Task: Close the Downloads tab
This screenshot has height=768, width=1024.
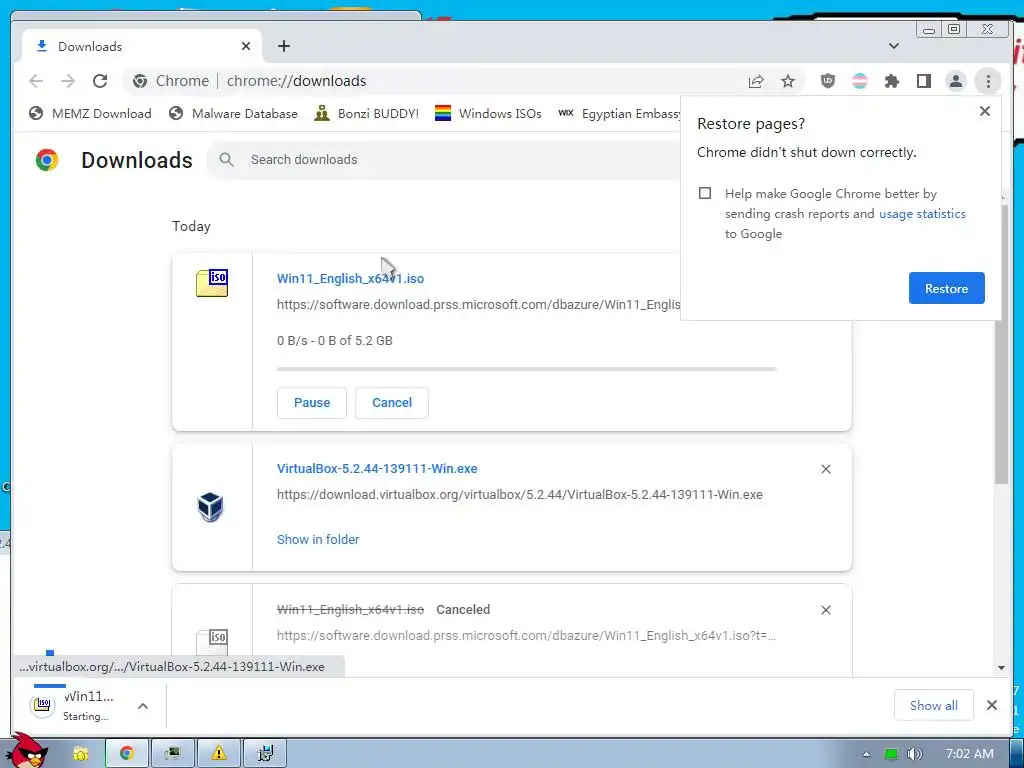Action: [x=246, y=46]
